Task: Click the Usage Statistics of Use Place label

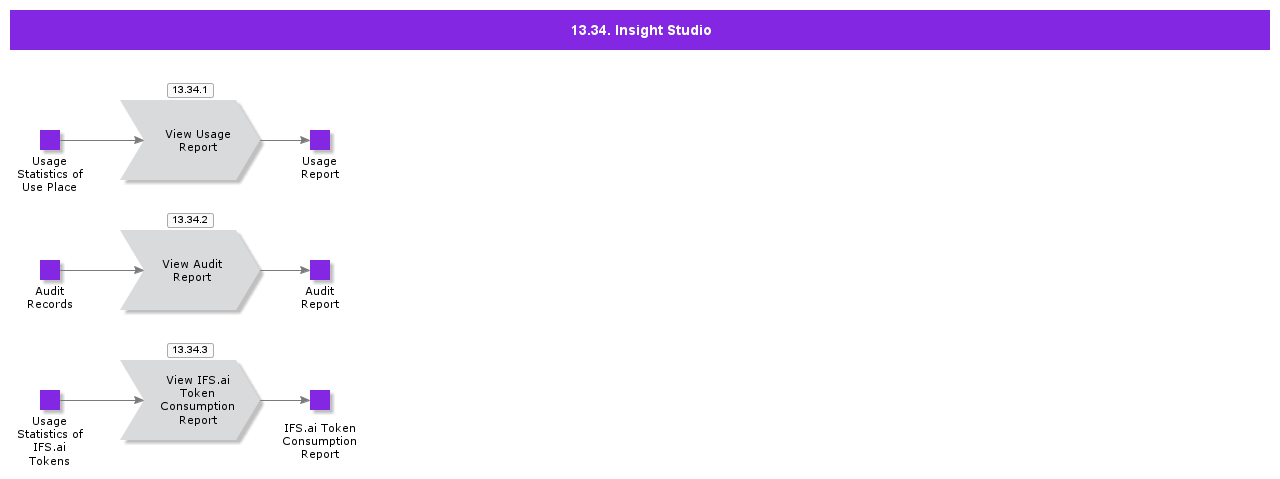Action: click(50, 174)
